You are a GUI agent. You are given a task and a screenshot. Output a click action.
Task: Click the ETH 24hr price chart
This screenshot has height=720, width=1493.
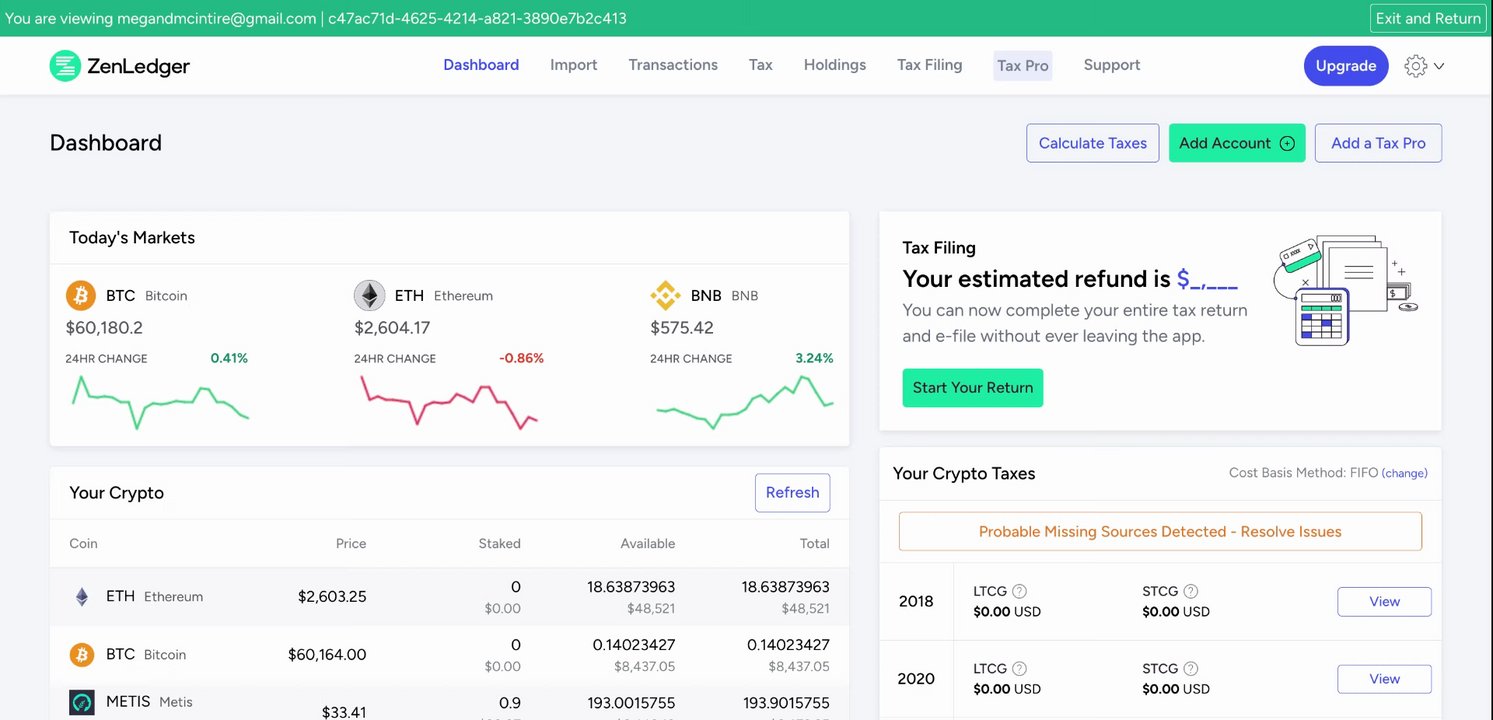click(x=449, y=402)
